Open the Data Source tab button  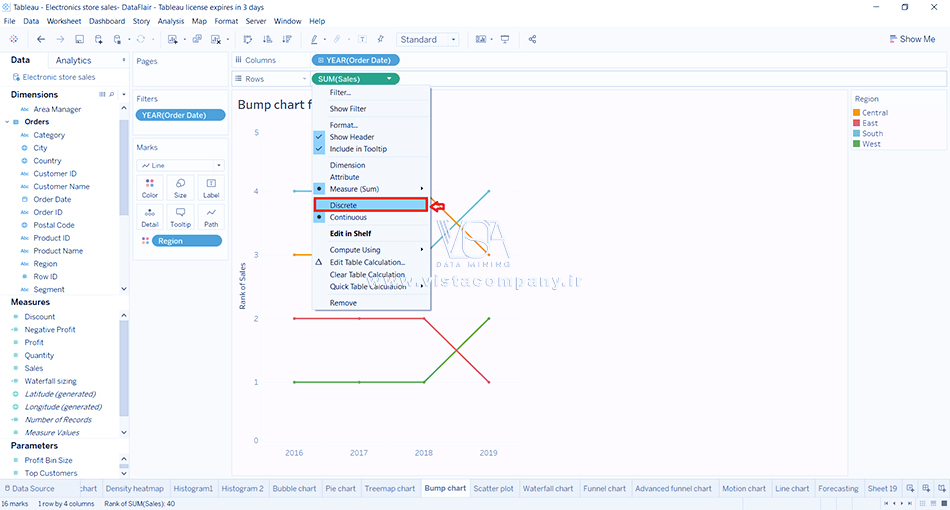[x=29, y=489]
